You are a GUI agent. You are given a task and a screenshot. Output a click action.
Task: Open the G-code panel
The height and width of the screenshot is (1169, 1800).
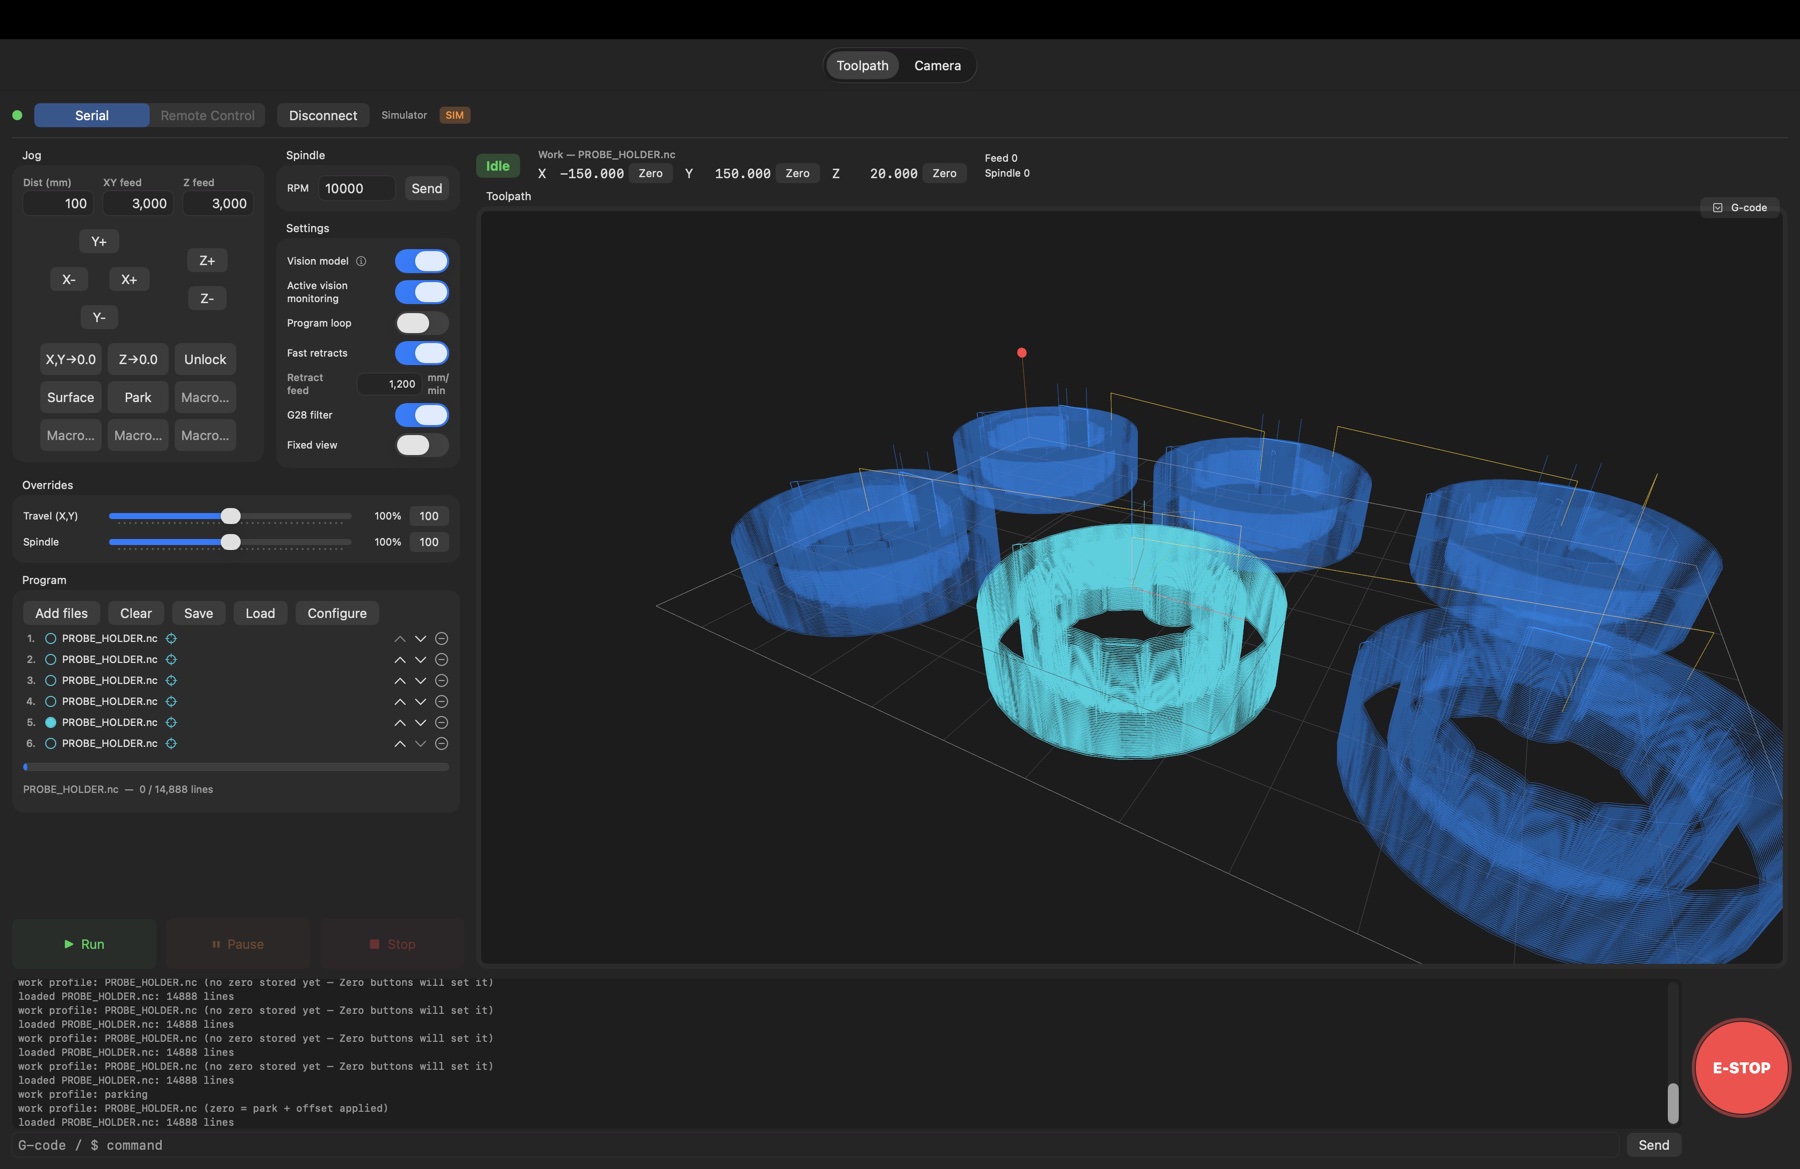[1740, 207]
